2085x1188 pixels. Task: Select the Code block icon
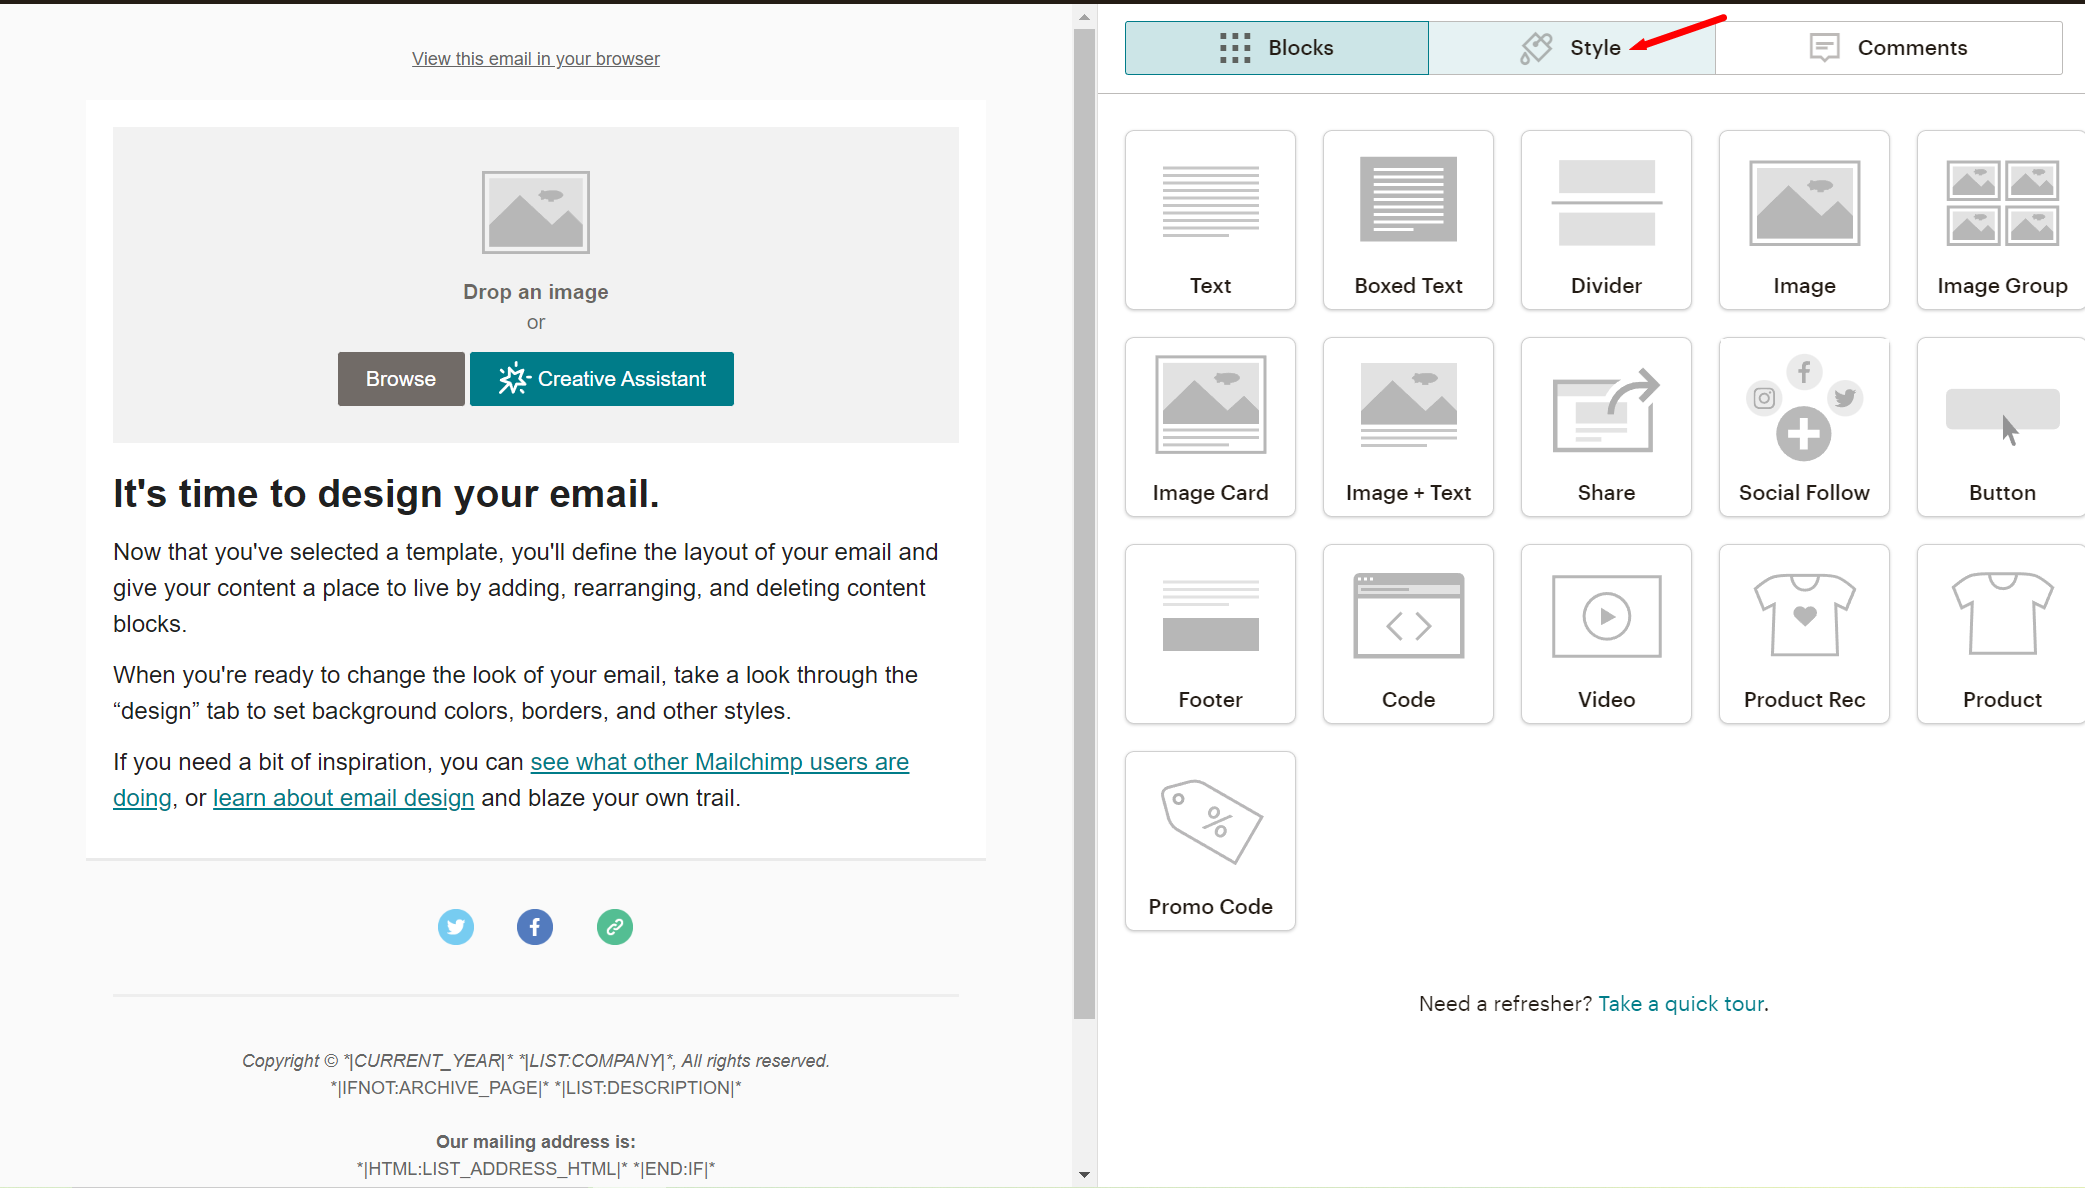pos(1408,634)
